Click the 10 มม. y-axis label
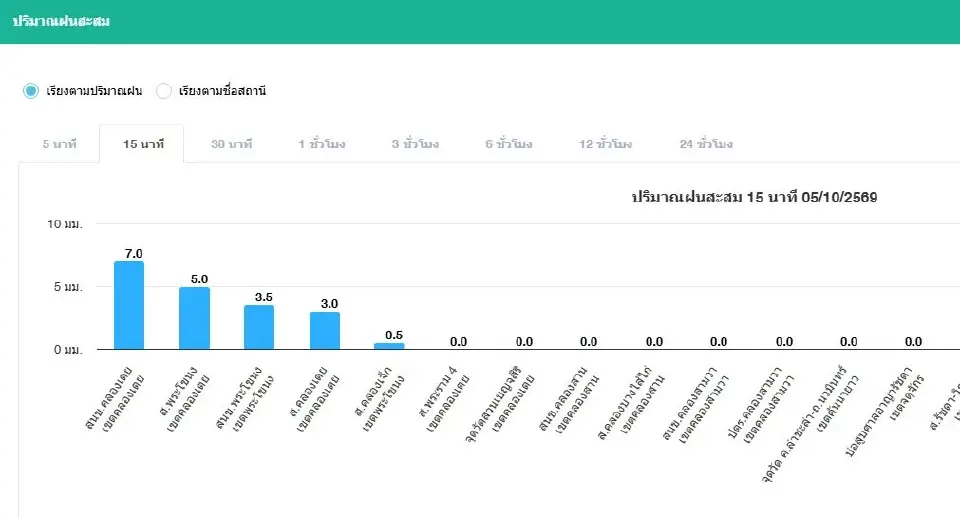The height and width of the screenshot is (518, 960). (x=65, y=224)
